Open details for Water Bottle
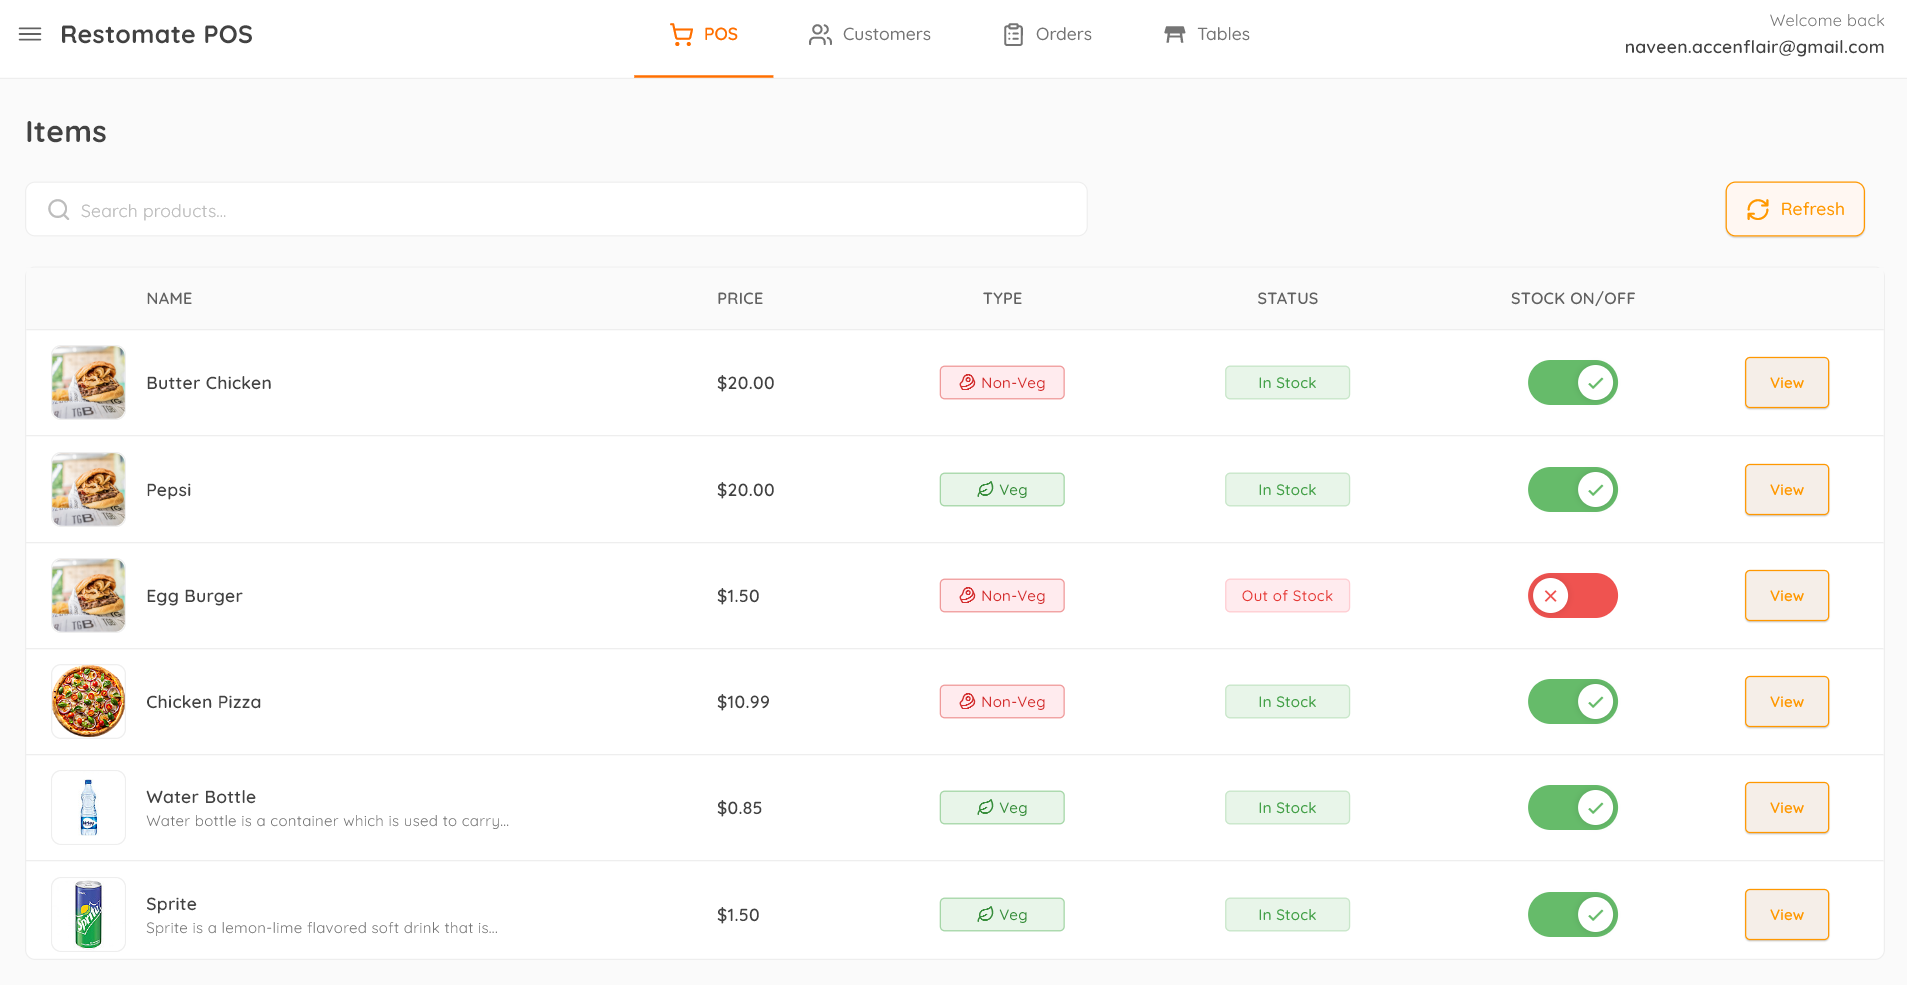This screenshot has height=985, width=1907. coord(1786,807)
